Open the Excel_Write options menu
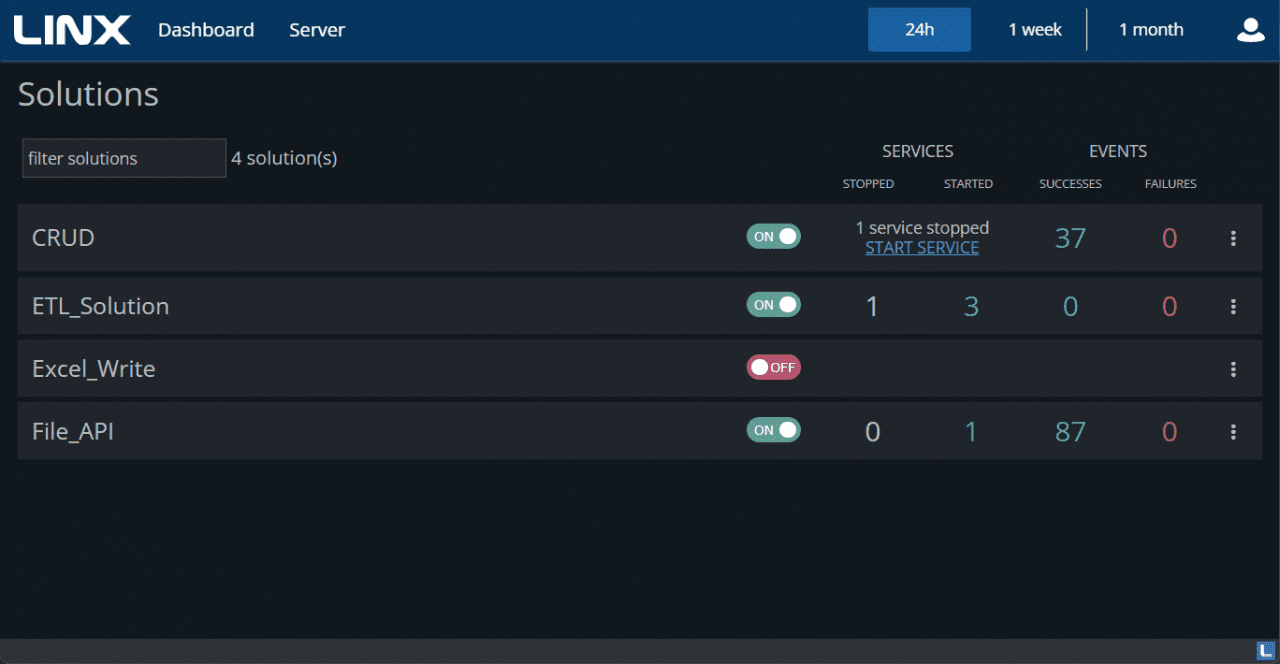 click(1233, 368)
